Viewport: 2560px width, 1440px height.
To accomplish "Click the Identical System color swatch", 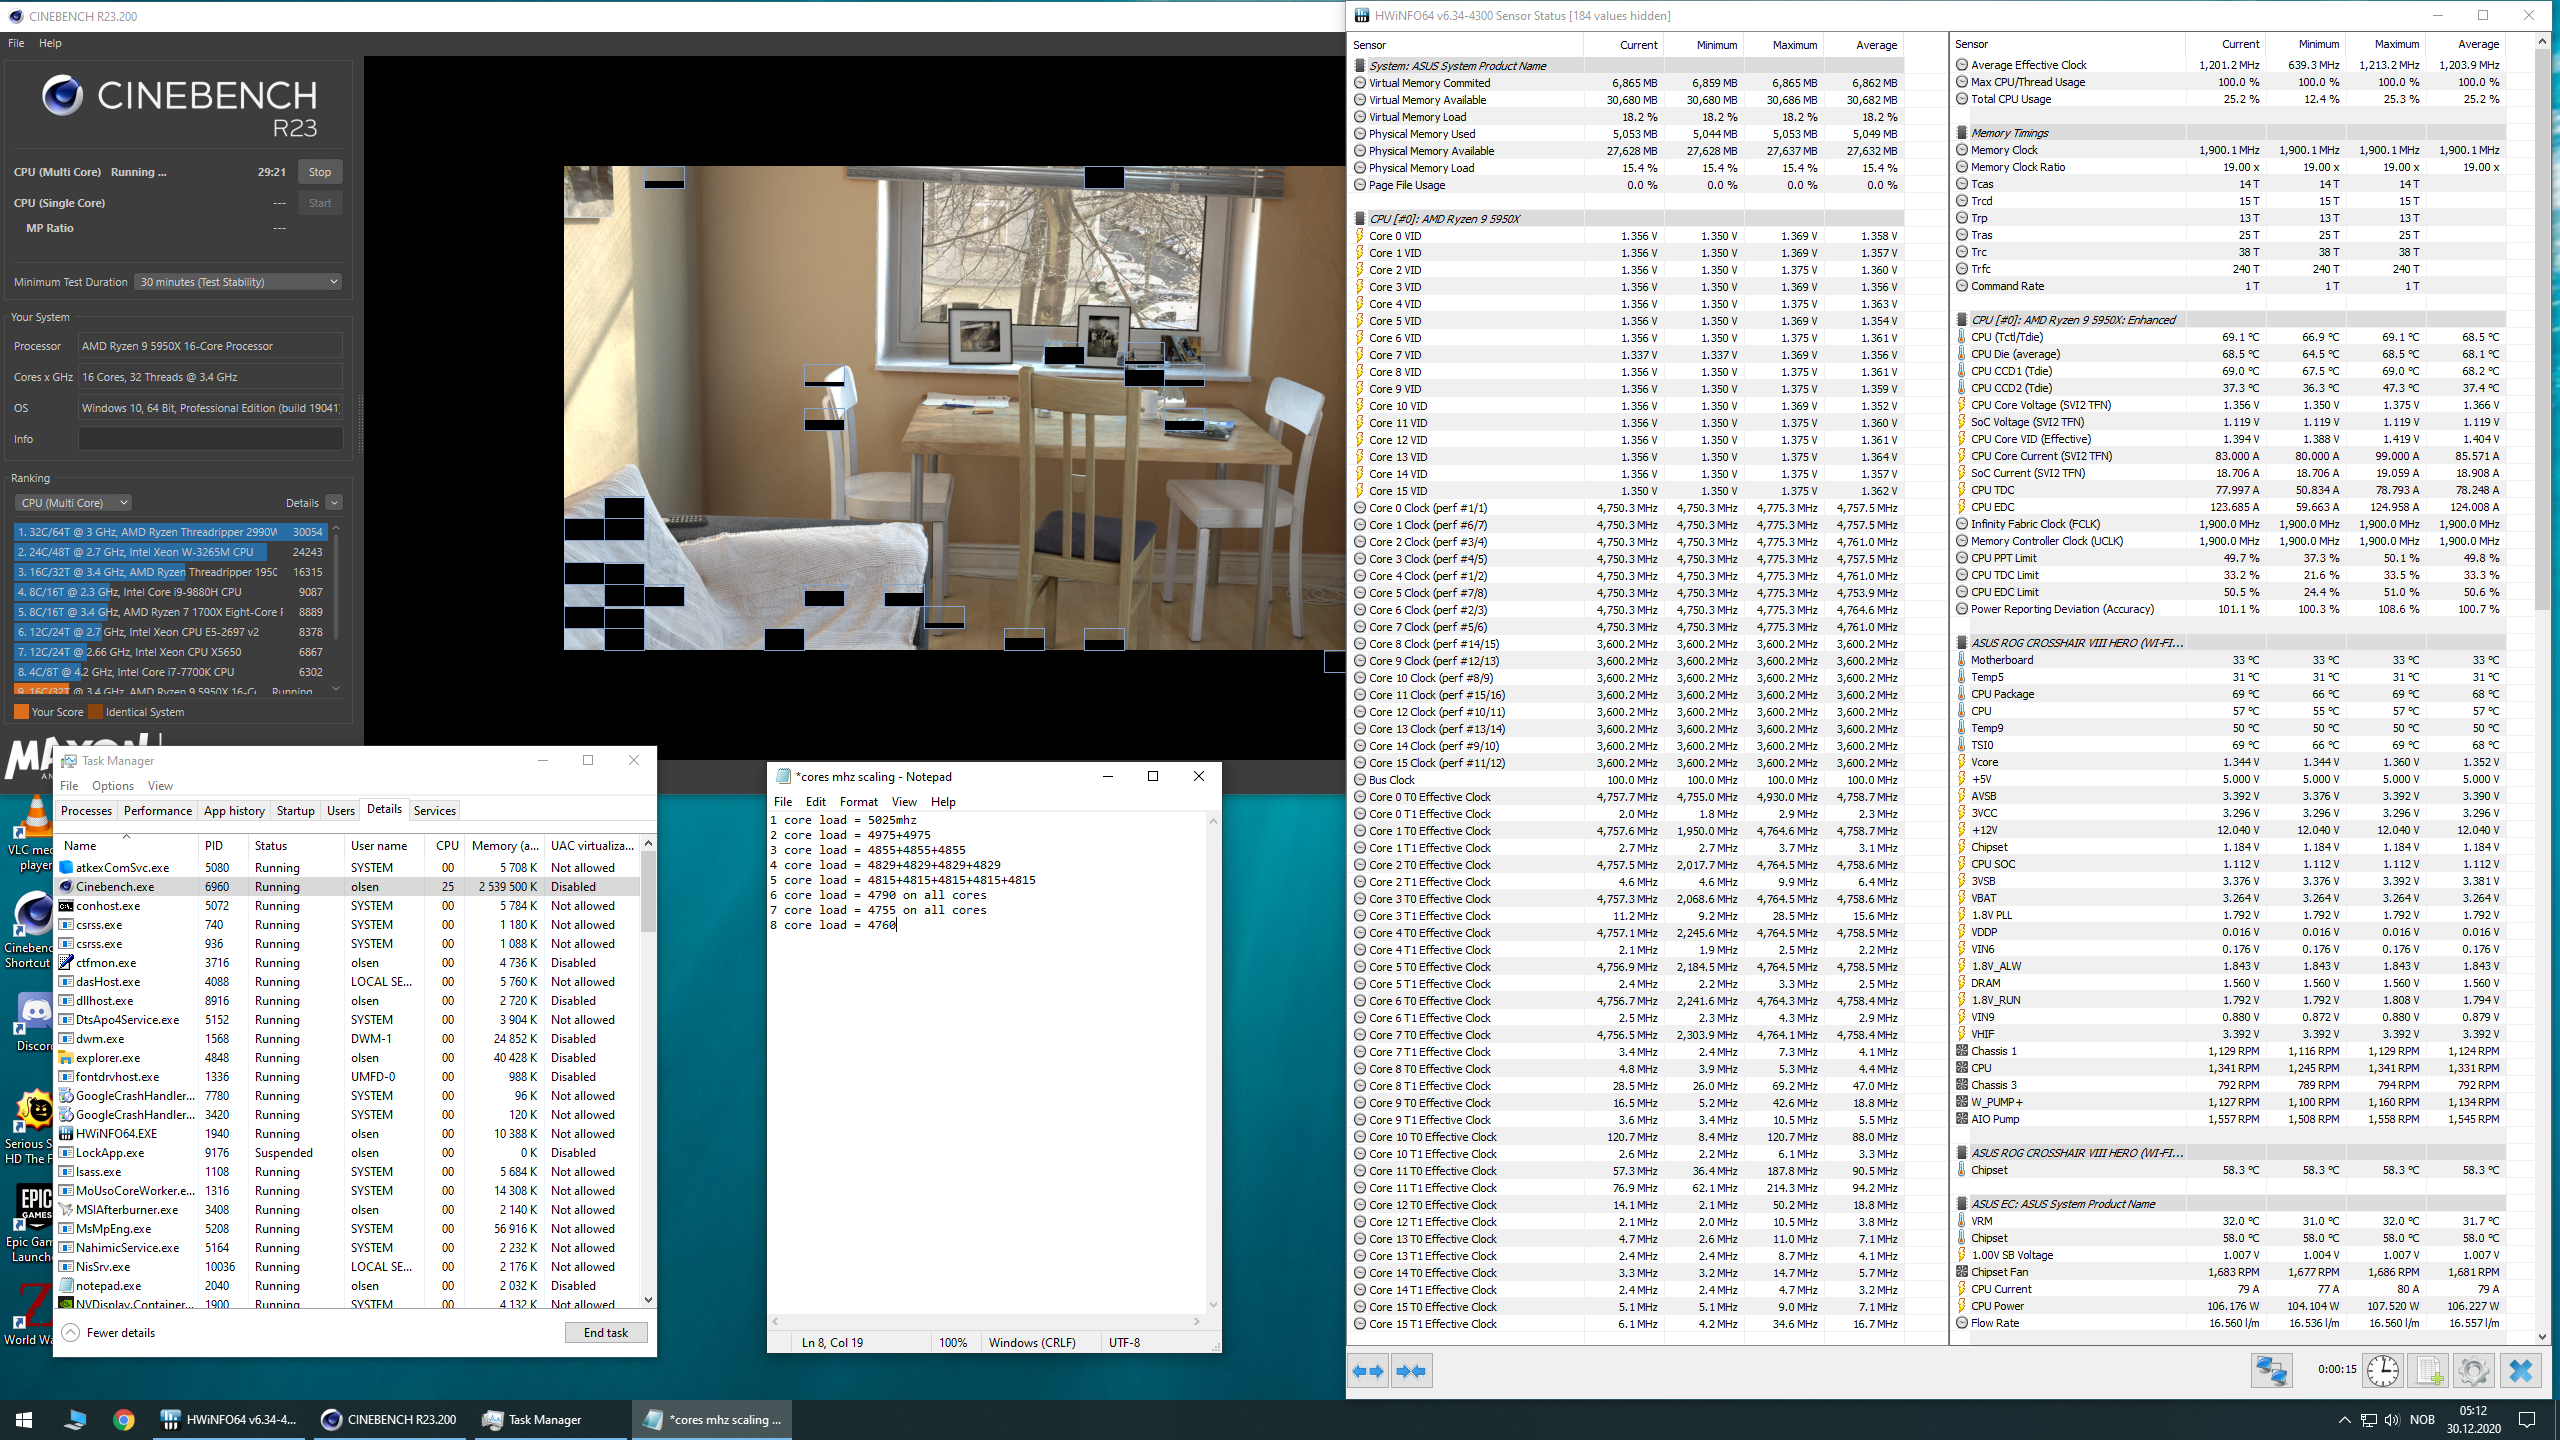I will pyautogui.click(x=95, y=712).
